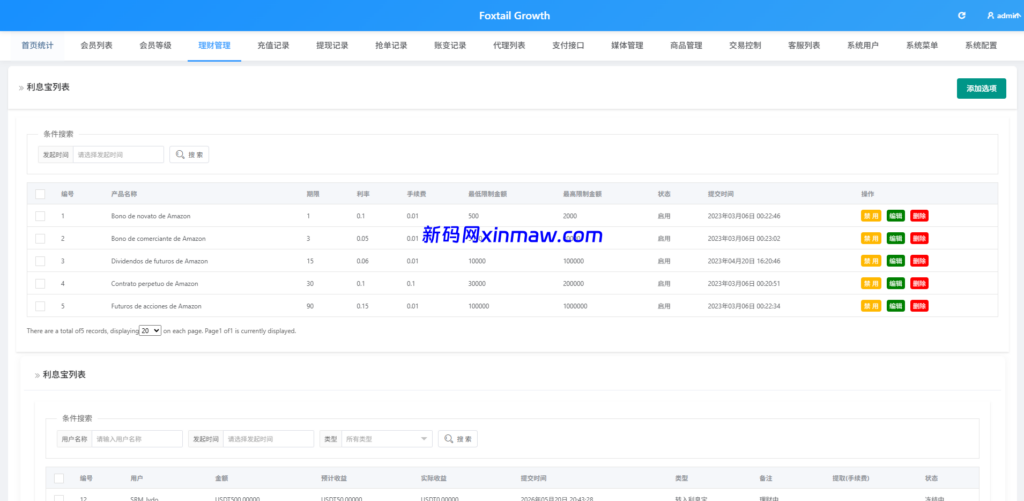Open the 类型 所有类型 dropdown
This screenshot has width=1024, height=501.
[x=387, y=439]
